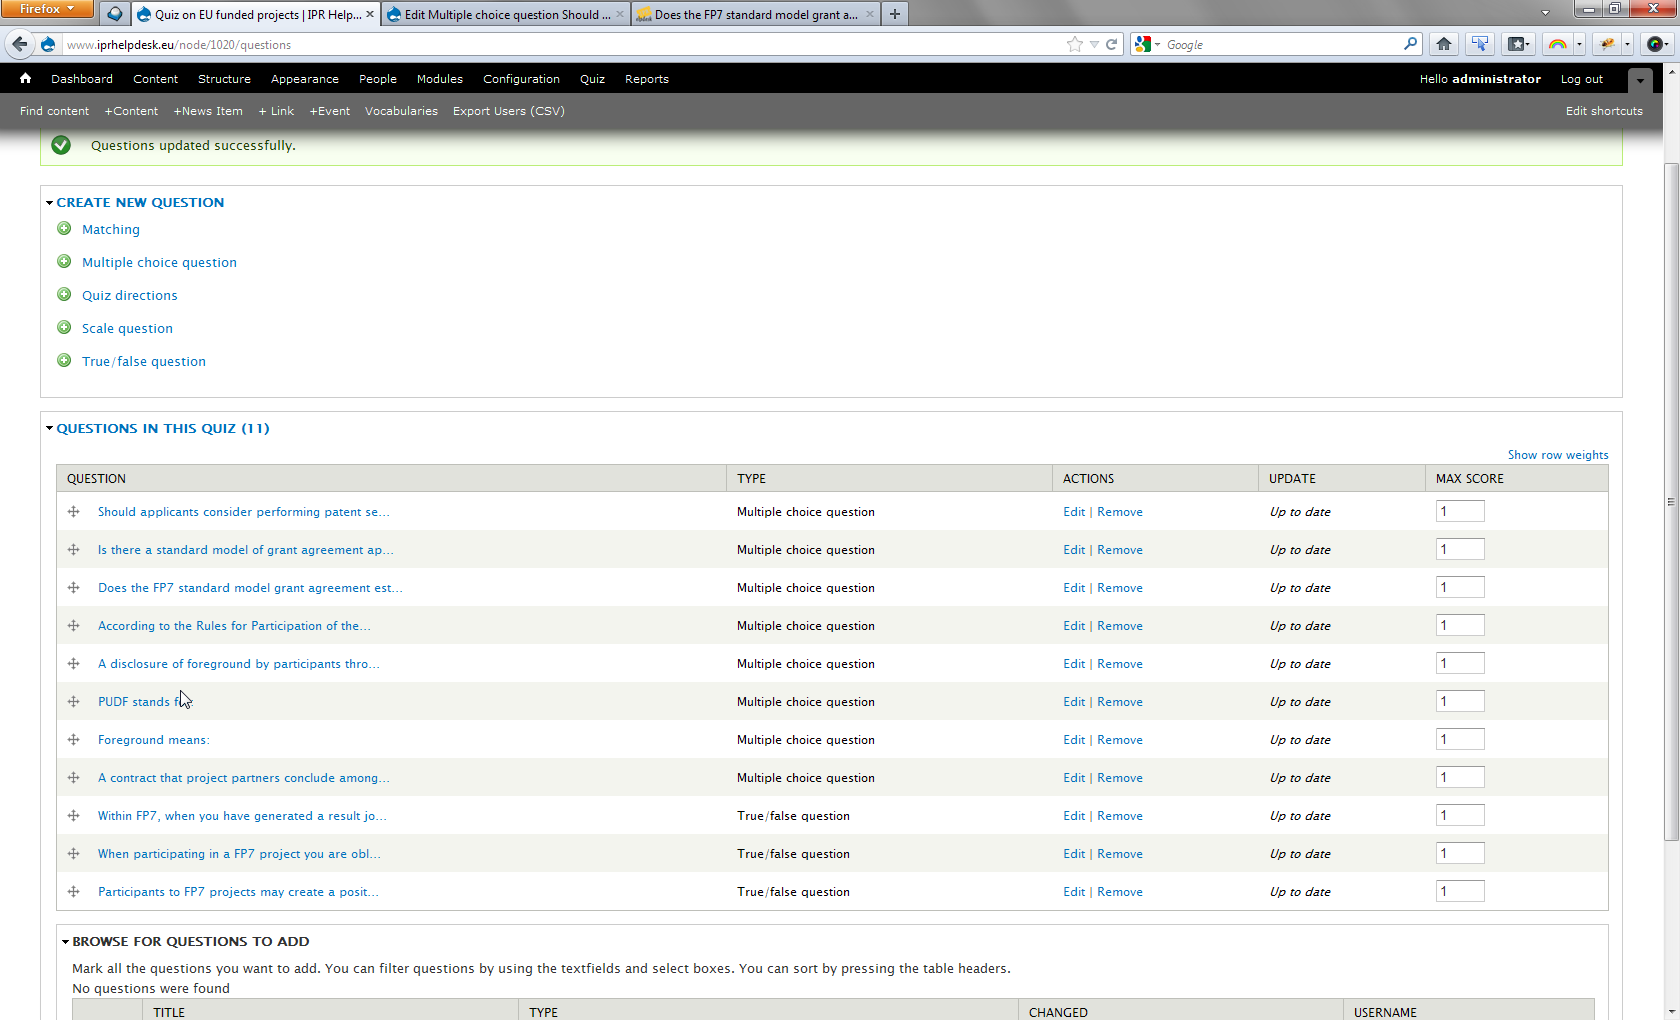This screenshot has height=1020, width=1680.
Task: Sort by the Question column header
Action: (96, 478)
